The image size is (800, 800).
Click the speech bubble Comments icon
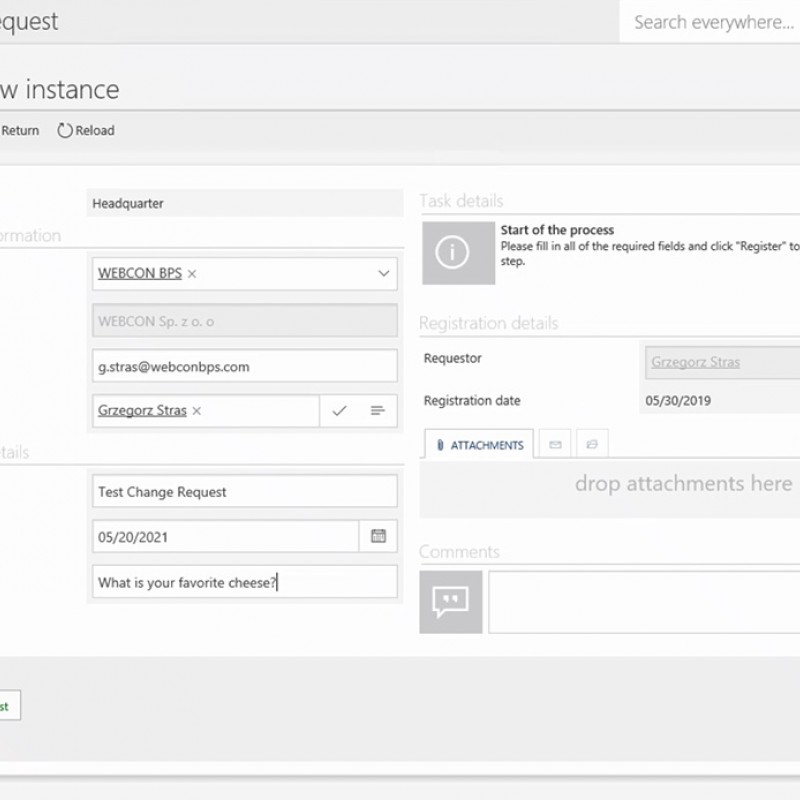[x=450, y=601]
